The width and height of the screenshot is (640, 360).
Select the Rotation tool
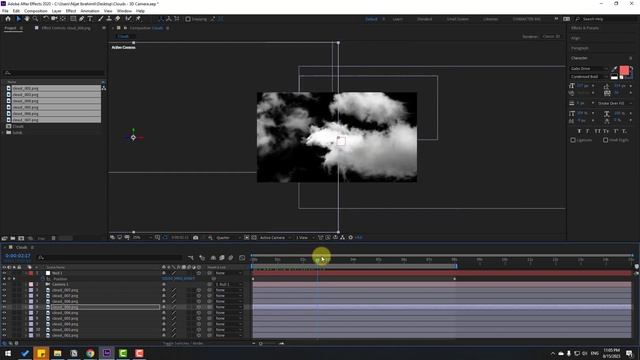pos(46,19)
